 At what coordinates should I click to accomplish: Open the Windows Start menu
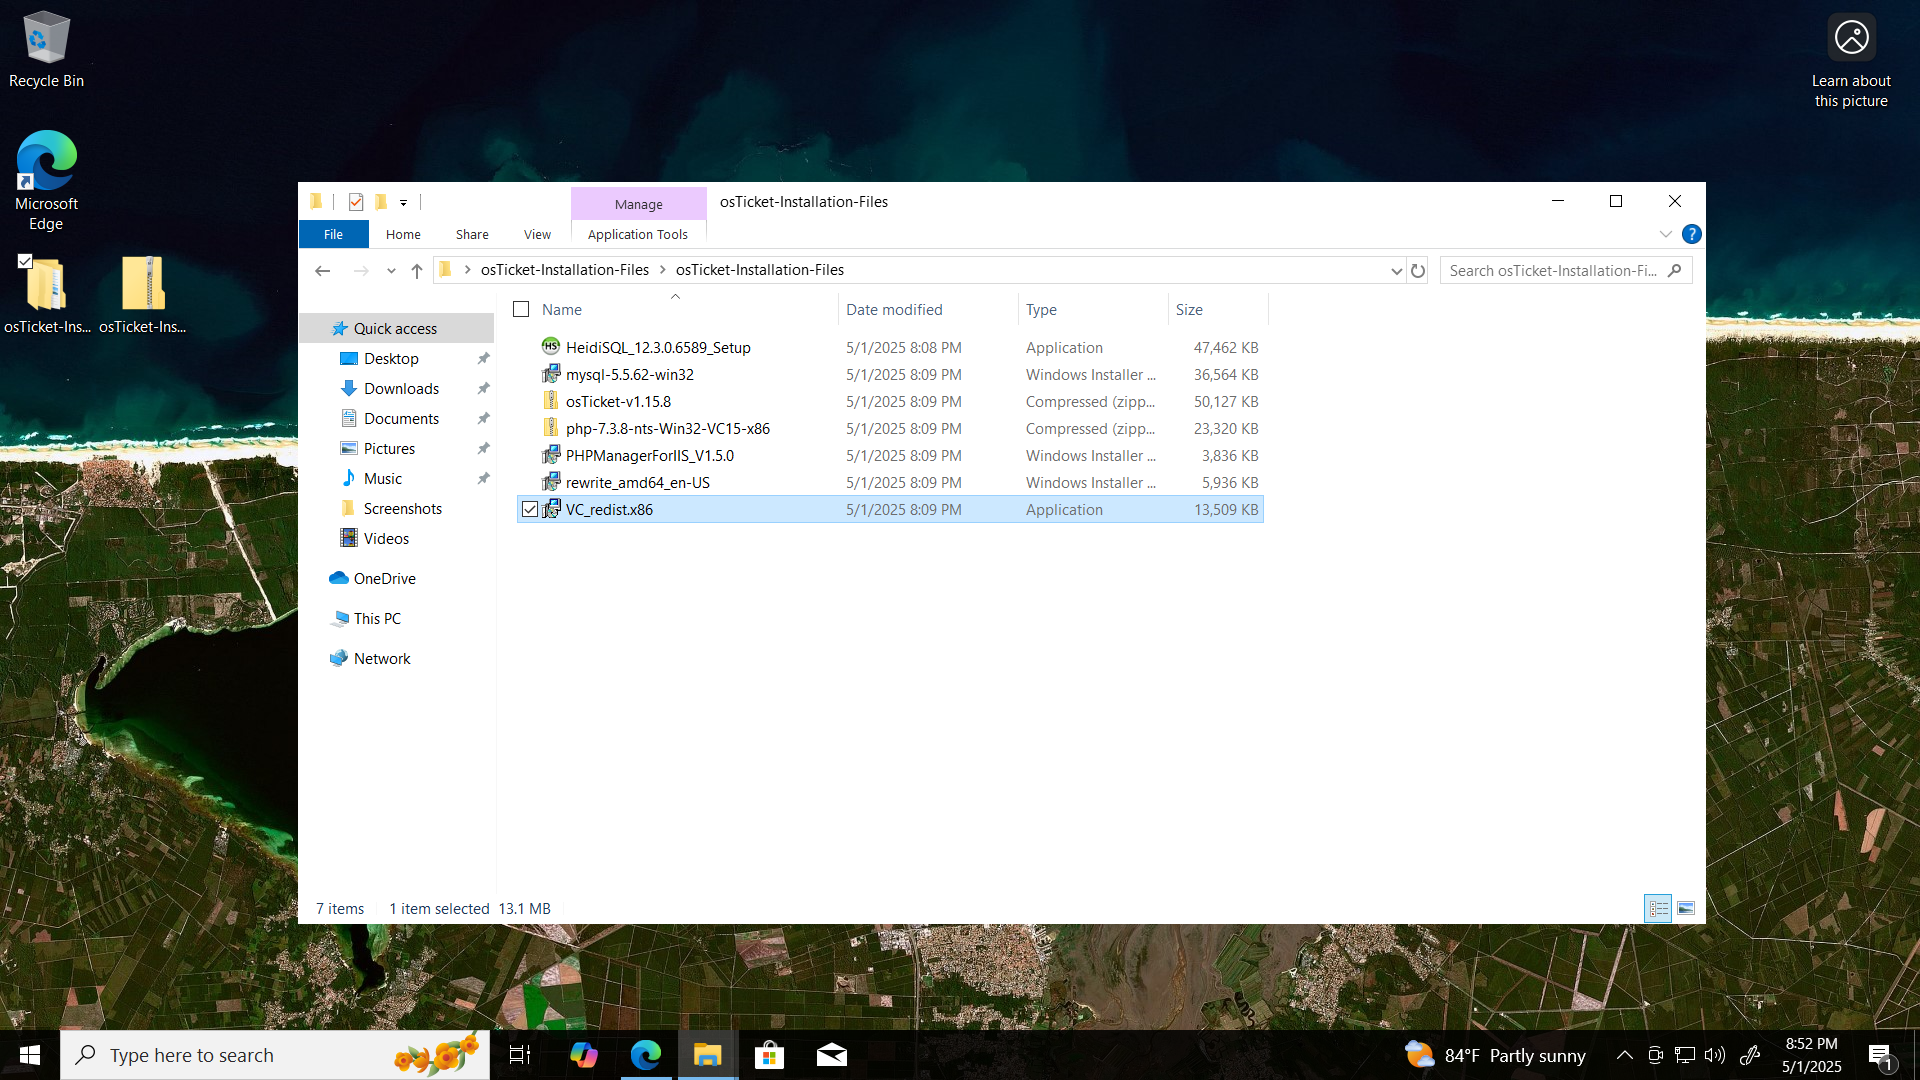30,1055
